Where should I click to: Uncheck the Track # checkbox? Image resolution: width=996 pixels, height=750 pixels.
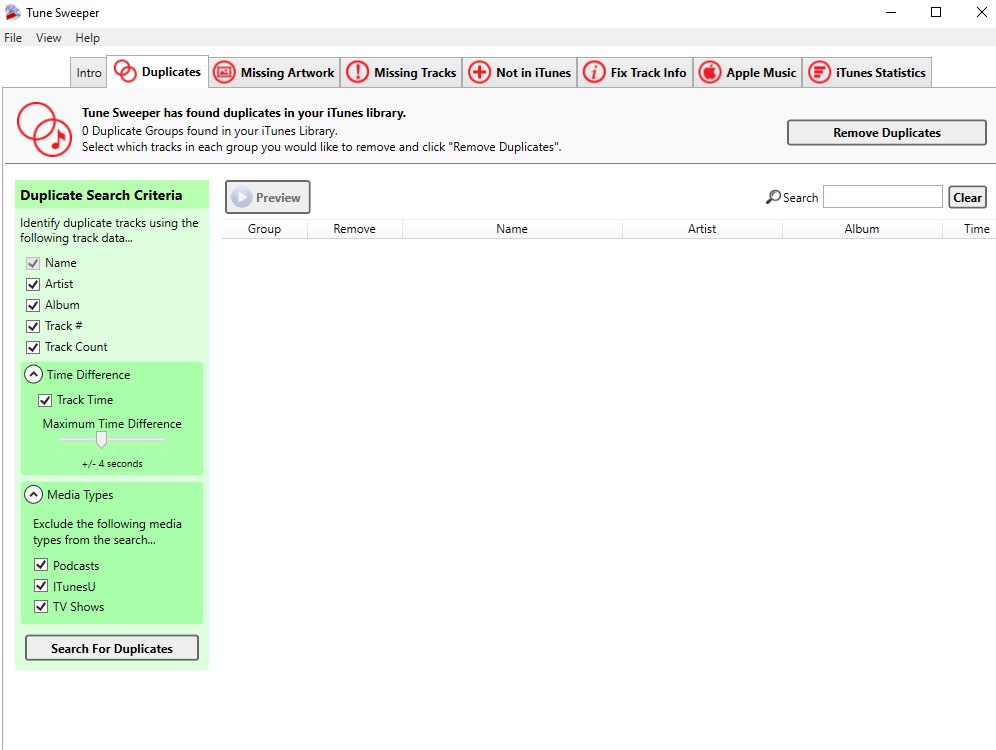point(33,326)
